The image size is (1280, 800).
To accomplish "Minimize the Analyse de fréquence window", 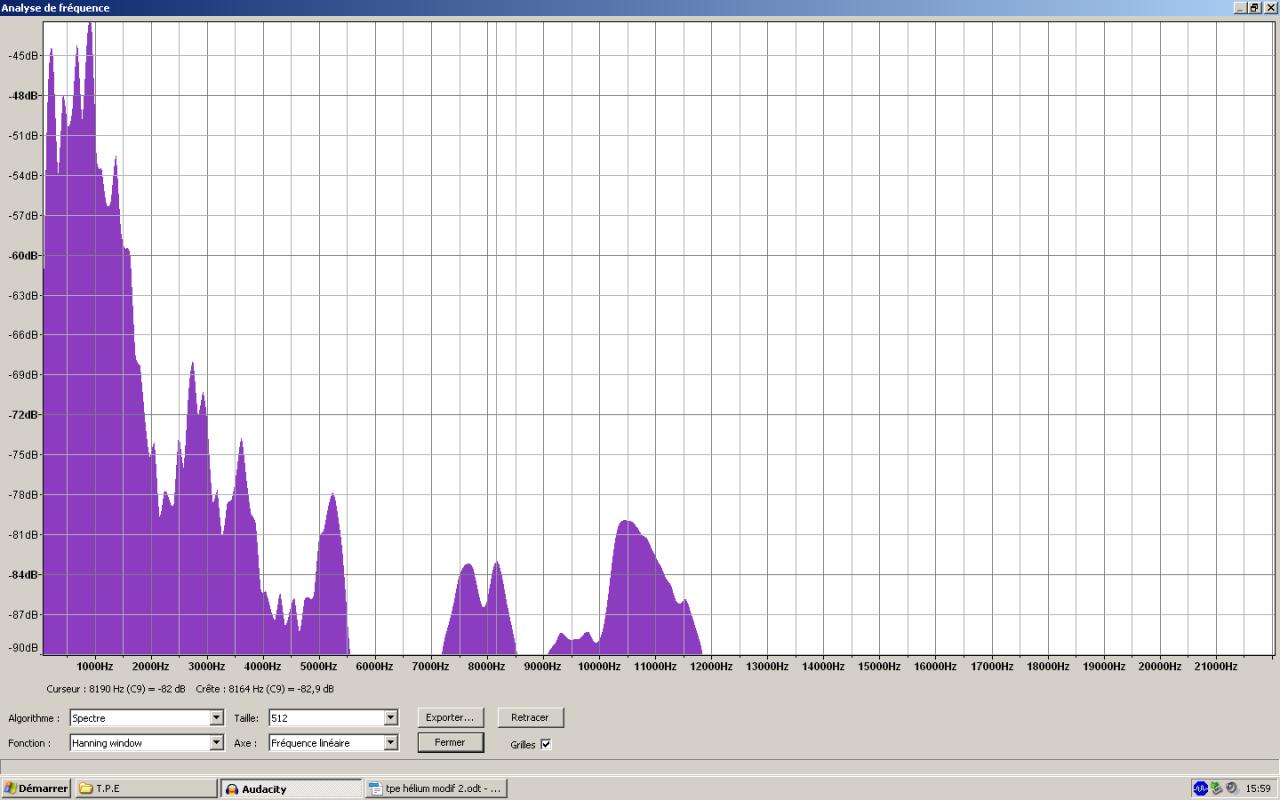I will [x=1240, y=8].
